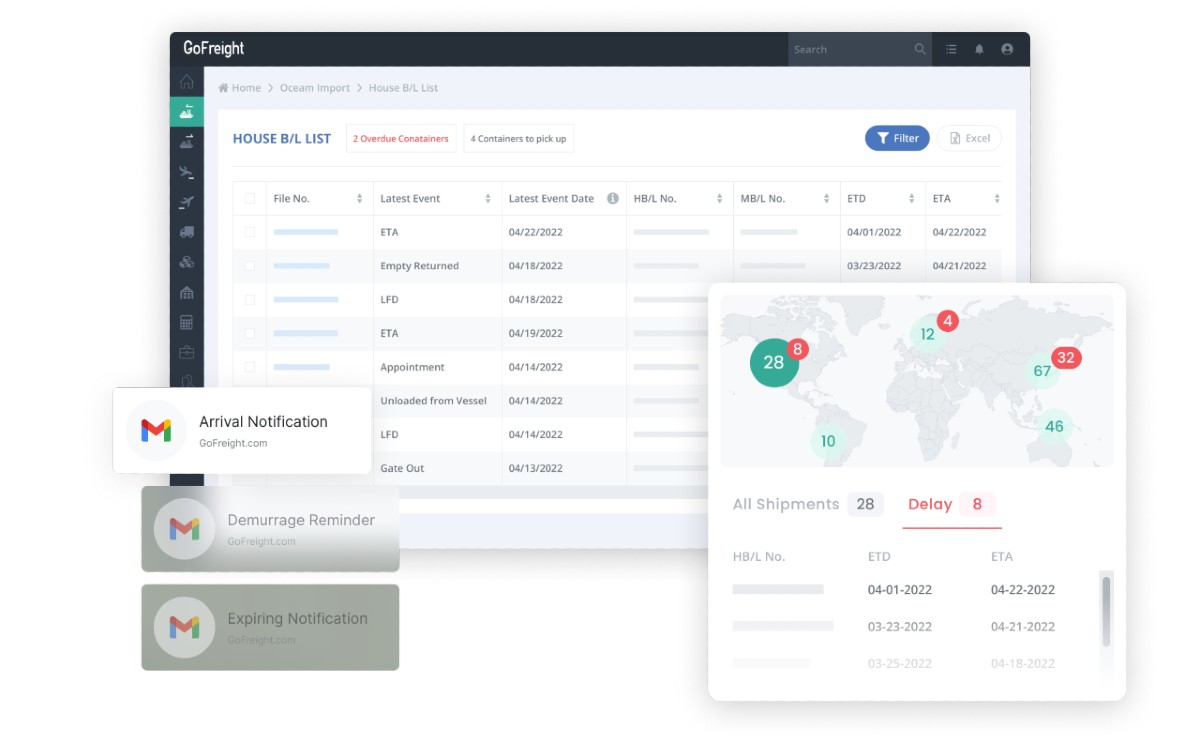The width and height of the screenshot is (1200, 743).
Task: Open the user profile icon
Action: [1007, 49]
